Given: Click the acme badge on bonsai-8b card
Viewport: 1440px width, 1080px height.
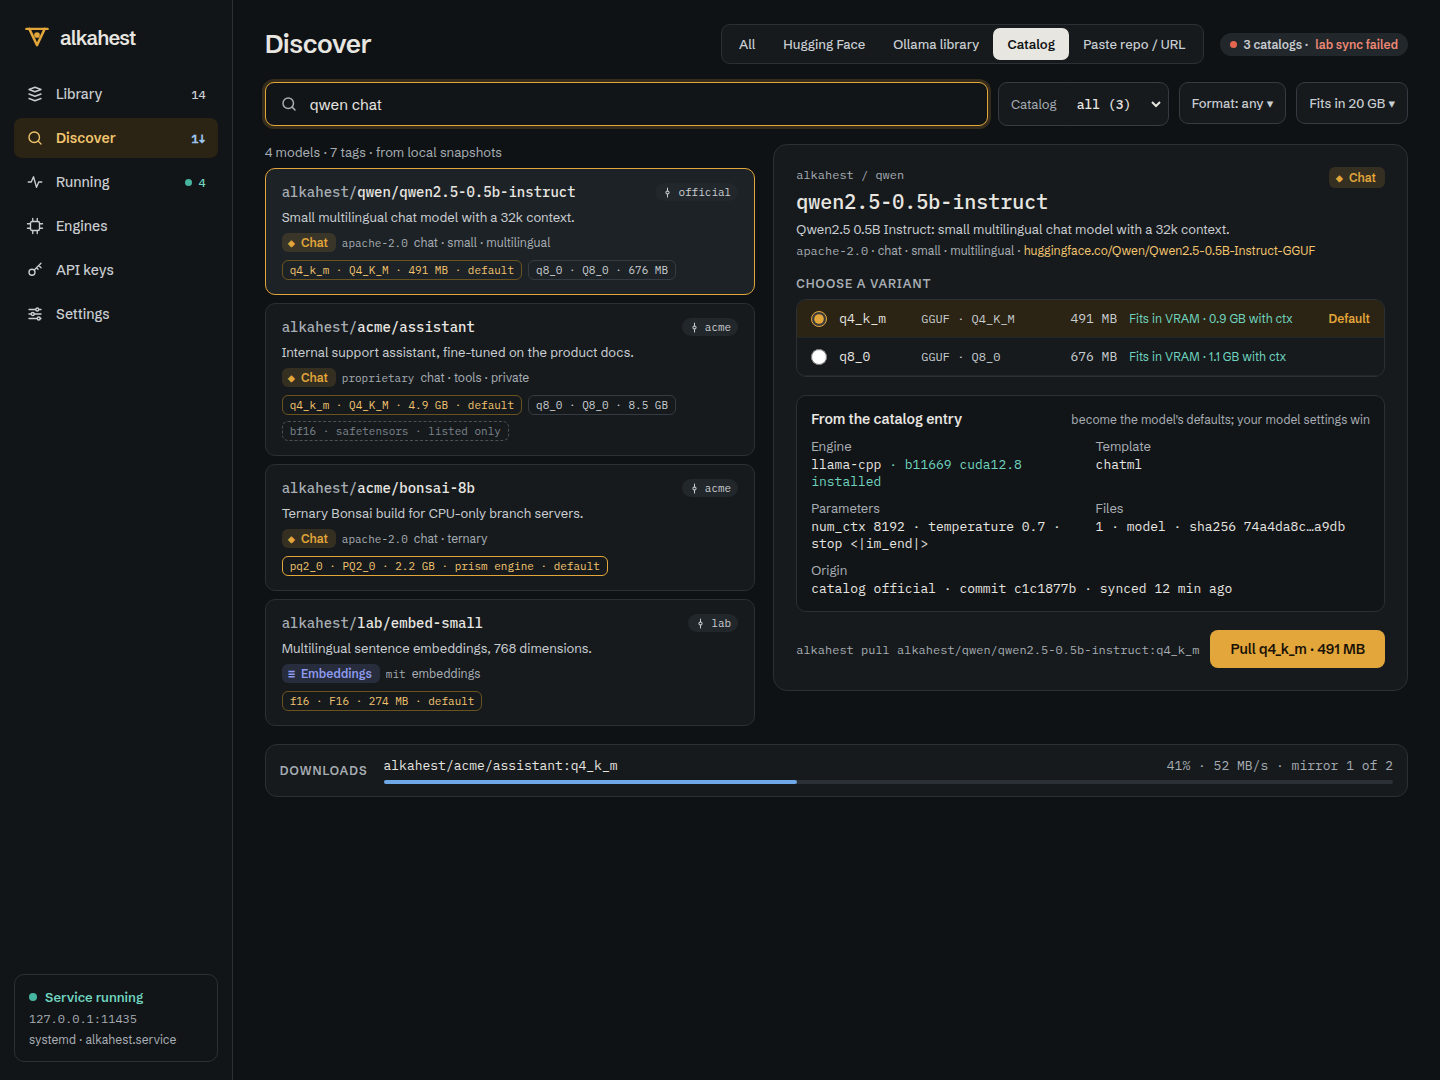Looking at the screenshot, I should [710, 488].
